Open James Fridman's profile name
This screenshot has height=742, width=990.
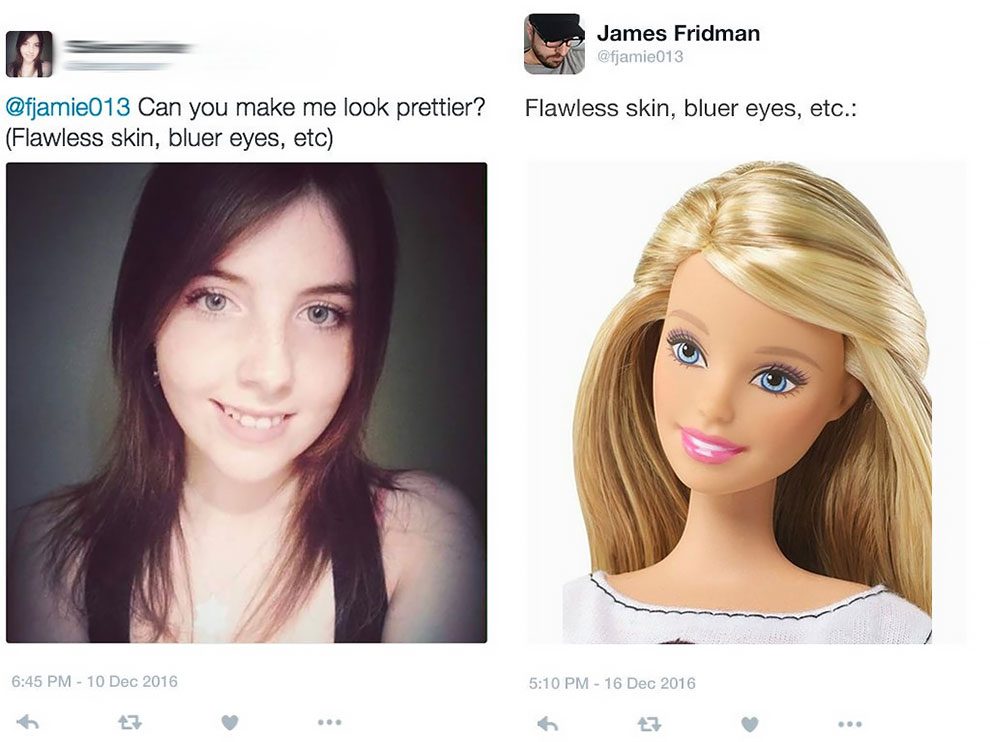(x=678, y=33)
